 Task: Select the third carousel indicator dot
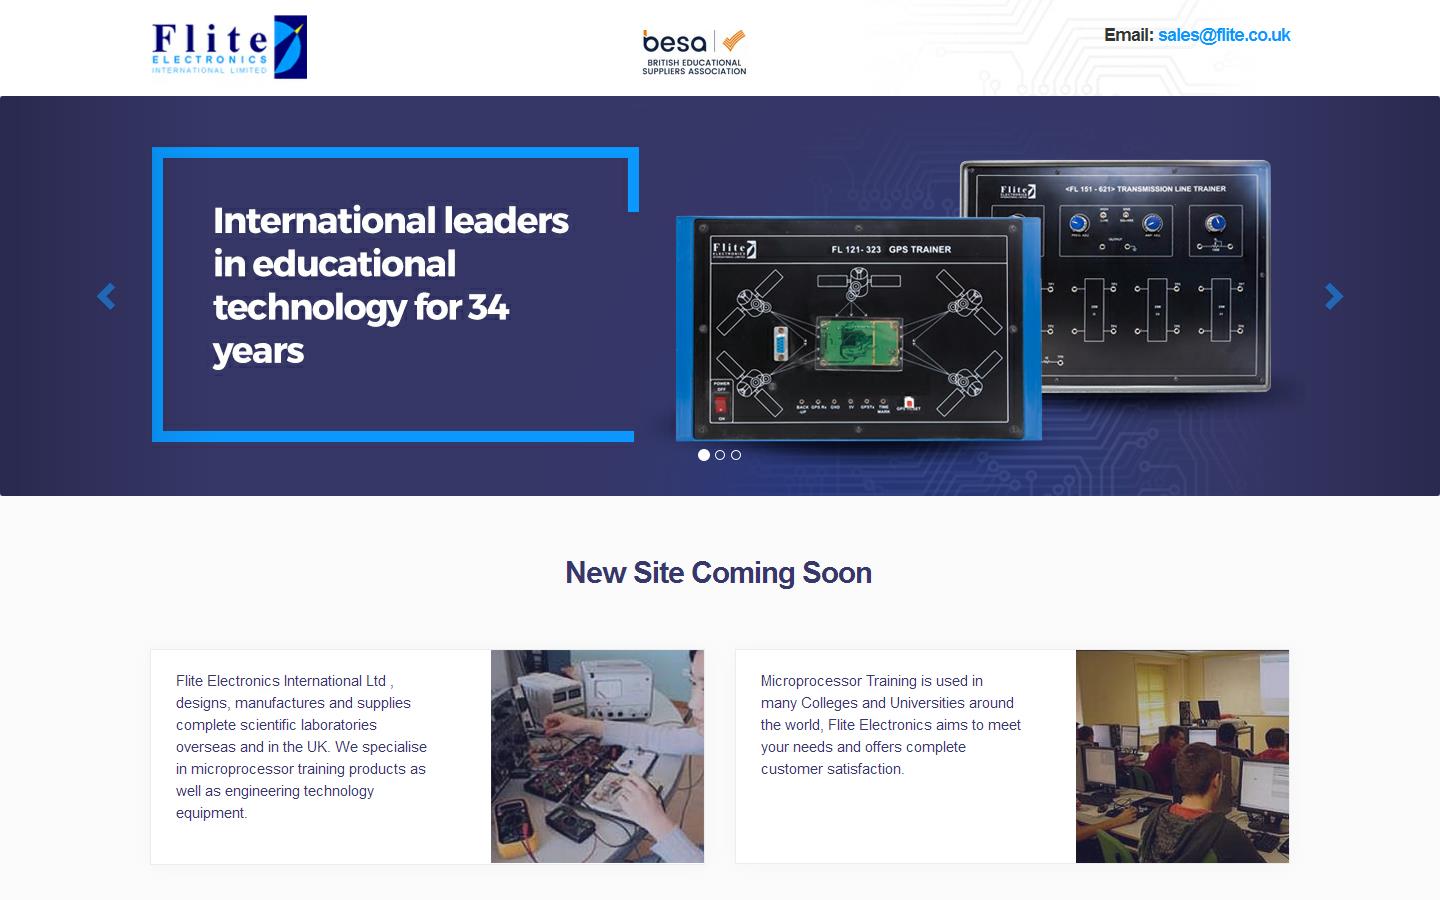pyautogui.click(x=736, y=455)
